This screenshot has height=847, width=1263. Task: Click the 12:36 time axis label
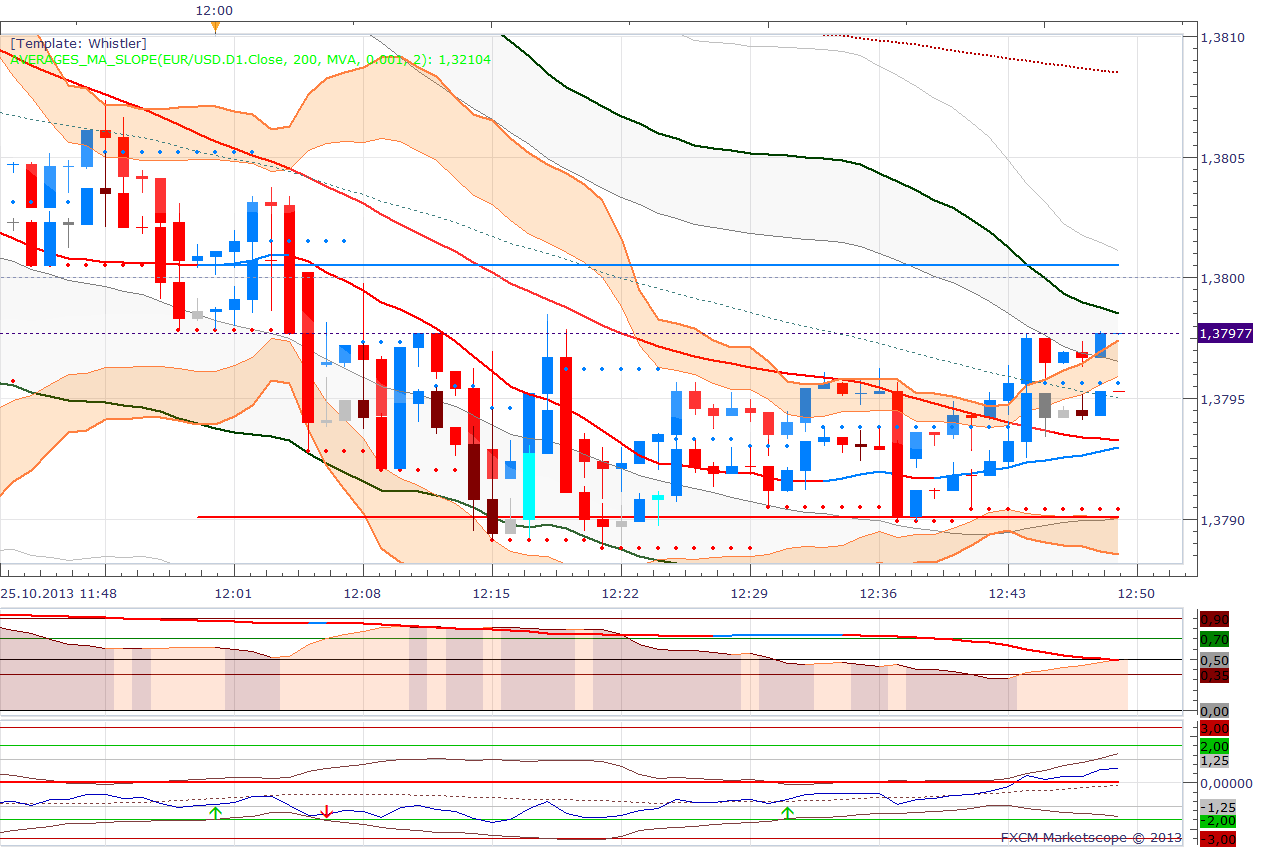(878, 593)
